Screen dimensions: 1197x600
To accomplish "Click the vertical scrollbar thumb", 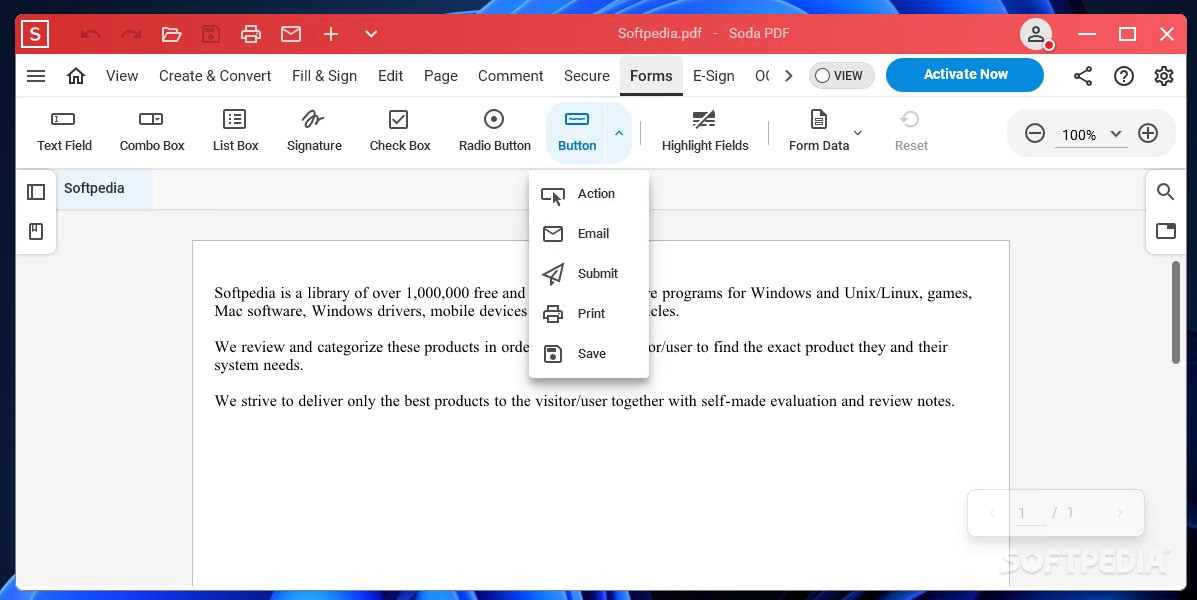I will tap(1176, 312).
